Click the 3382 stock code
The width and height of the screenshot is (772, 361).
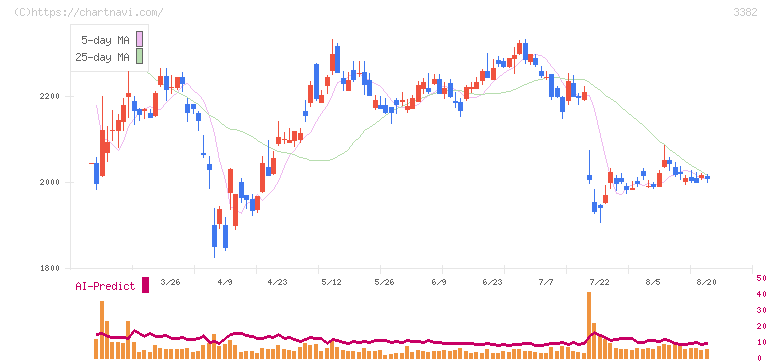pos(745,12)
